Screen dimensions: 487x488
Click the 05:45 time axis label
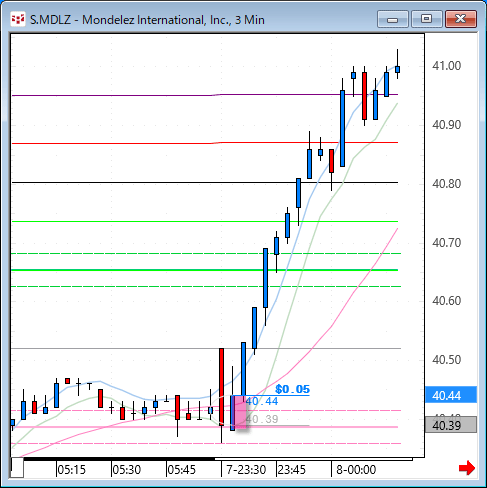click(181, 470)
